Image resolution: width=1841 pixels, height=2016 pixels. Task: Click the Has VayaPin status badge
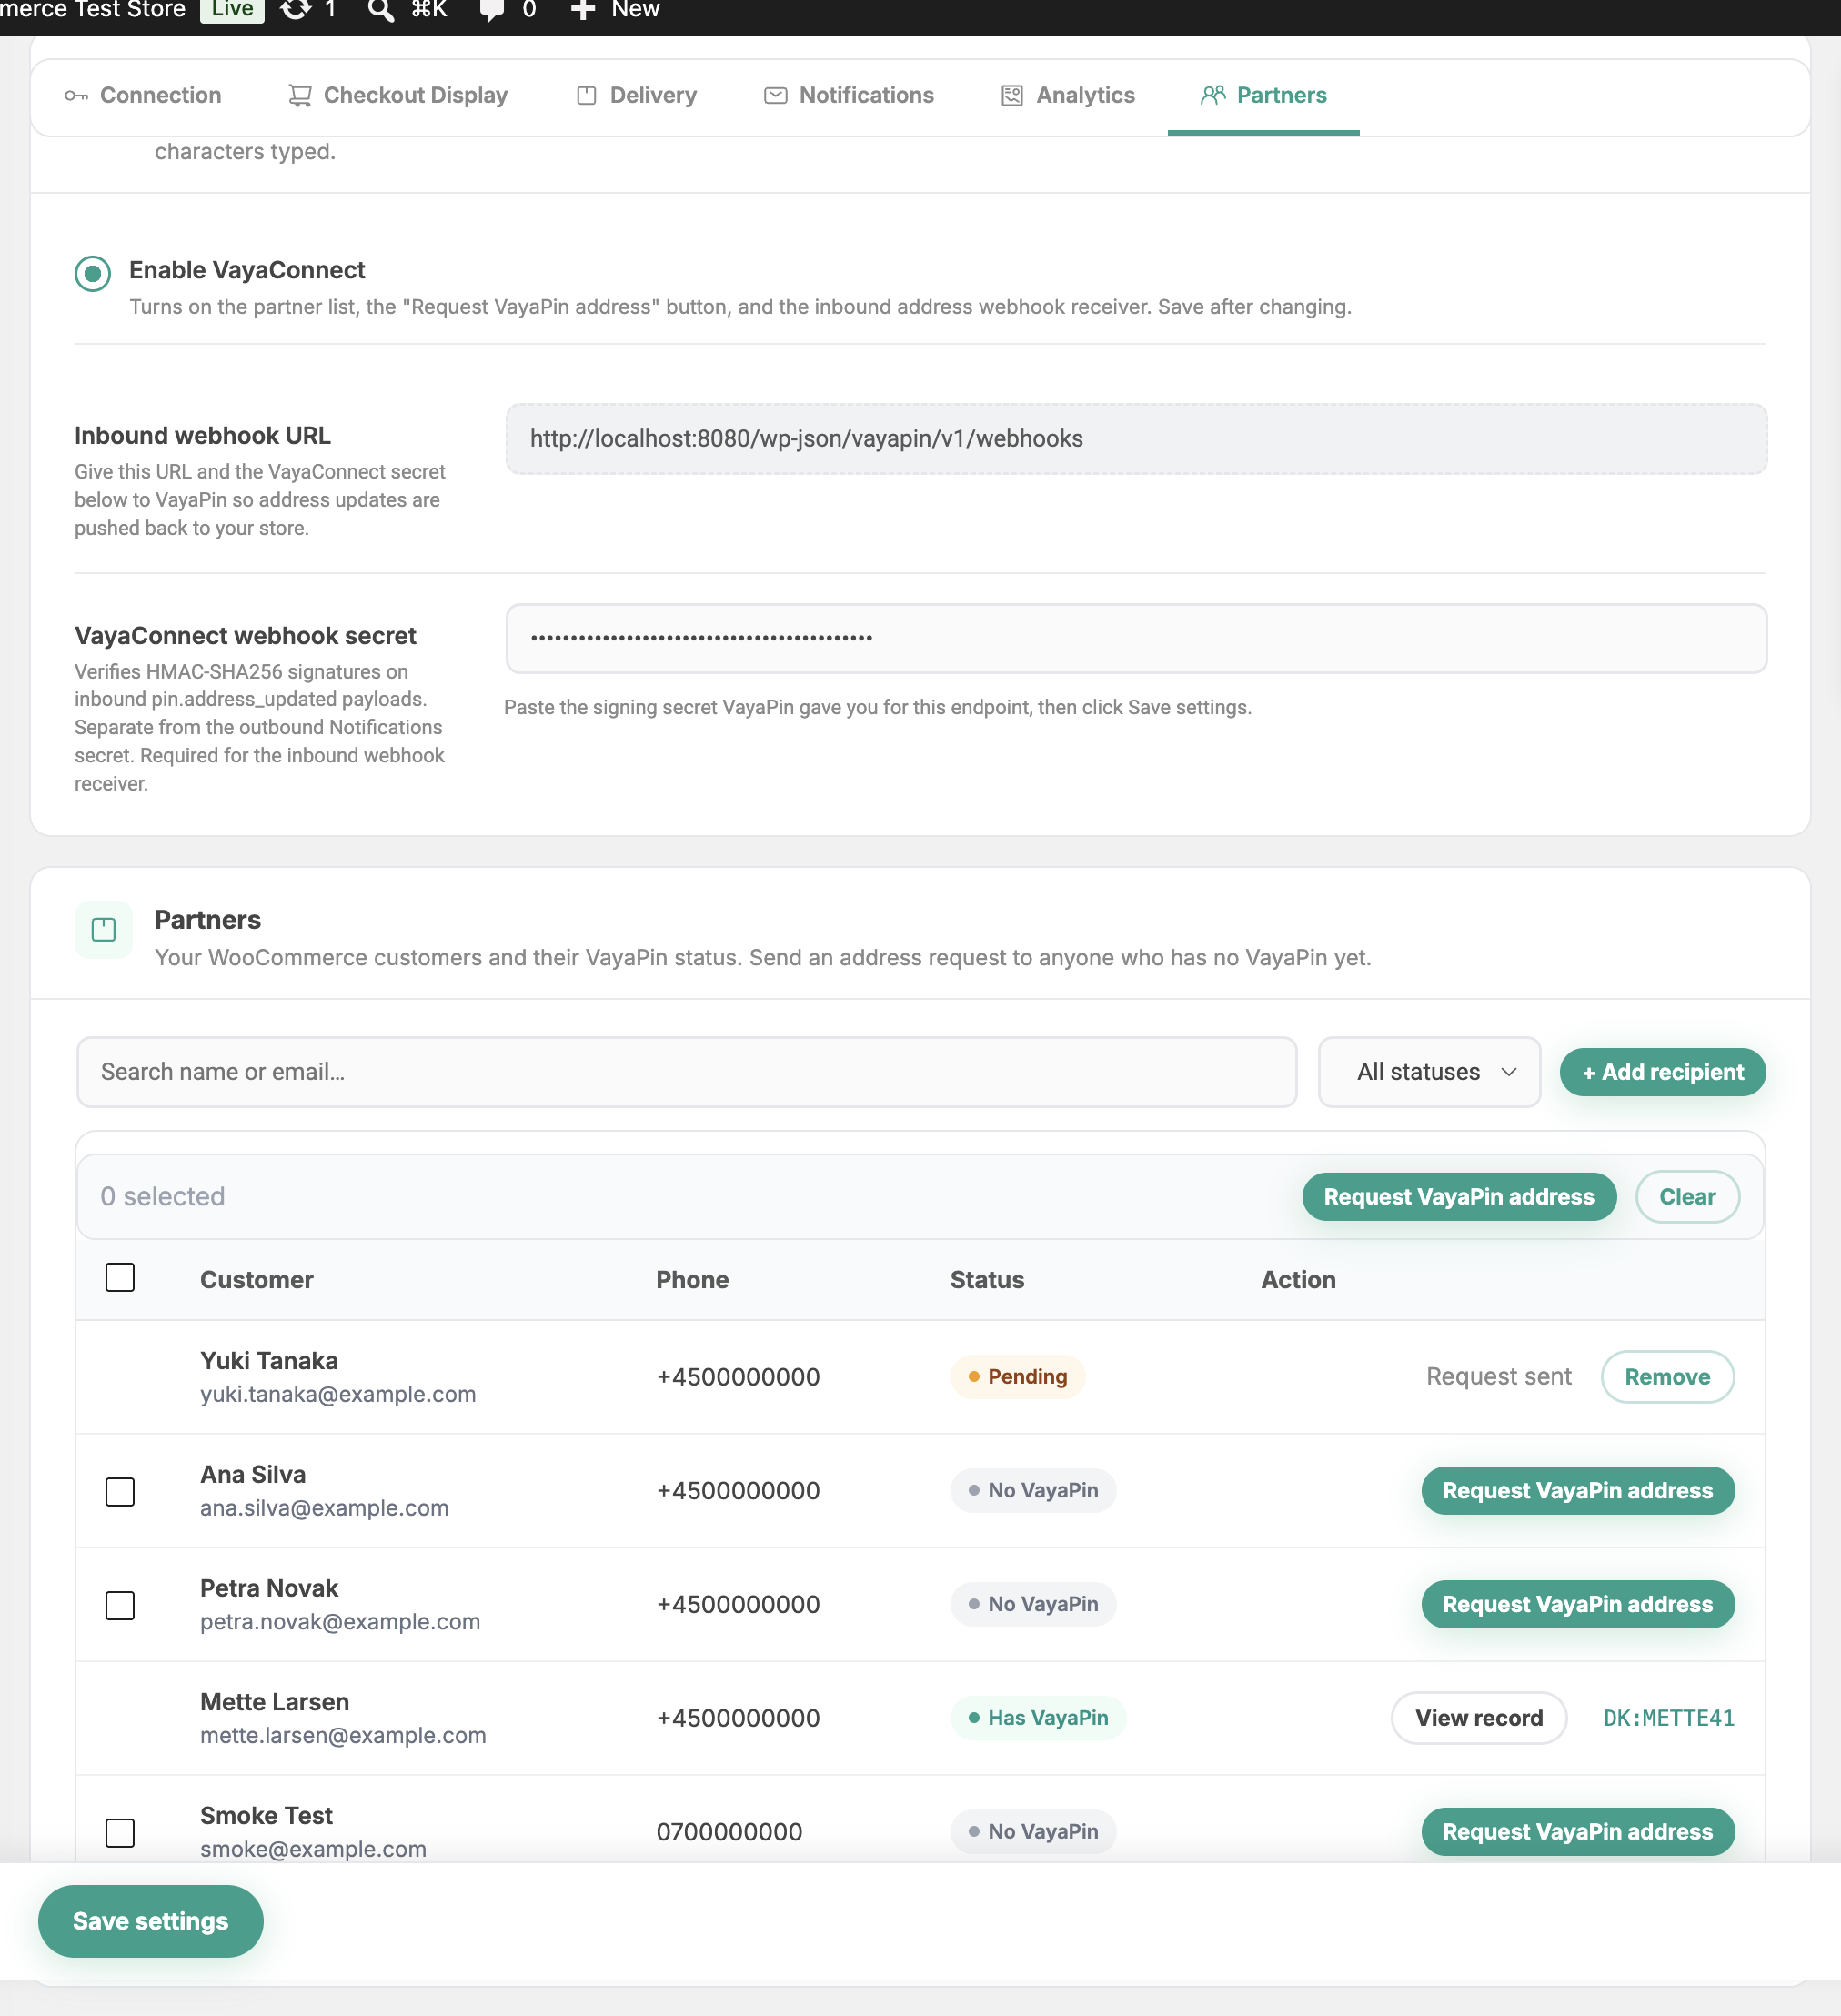point(1038,1718)
